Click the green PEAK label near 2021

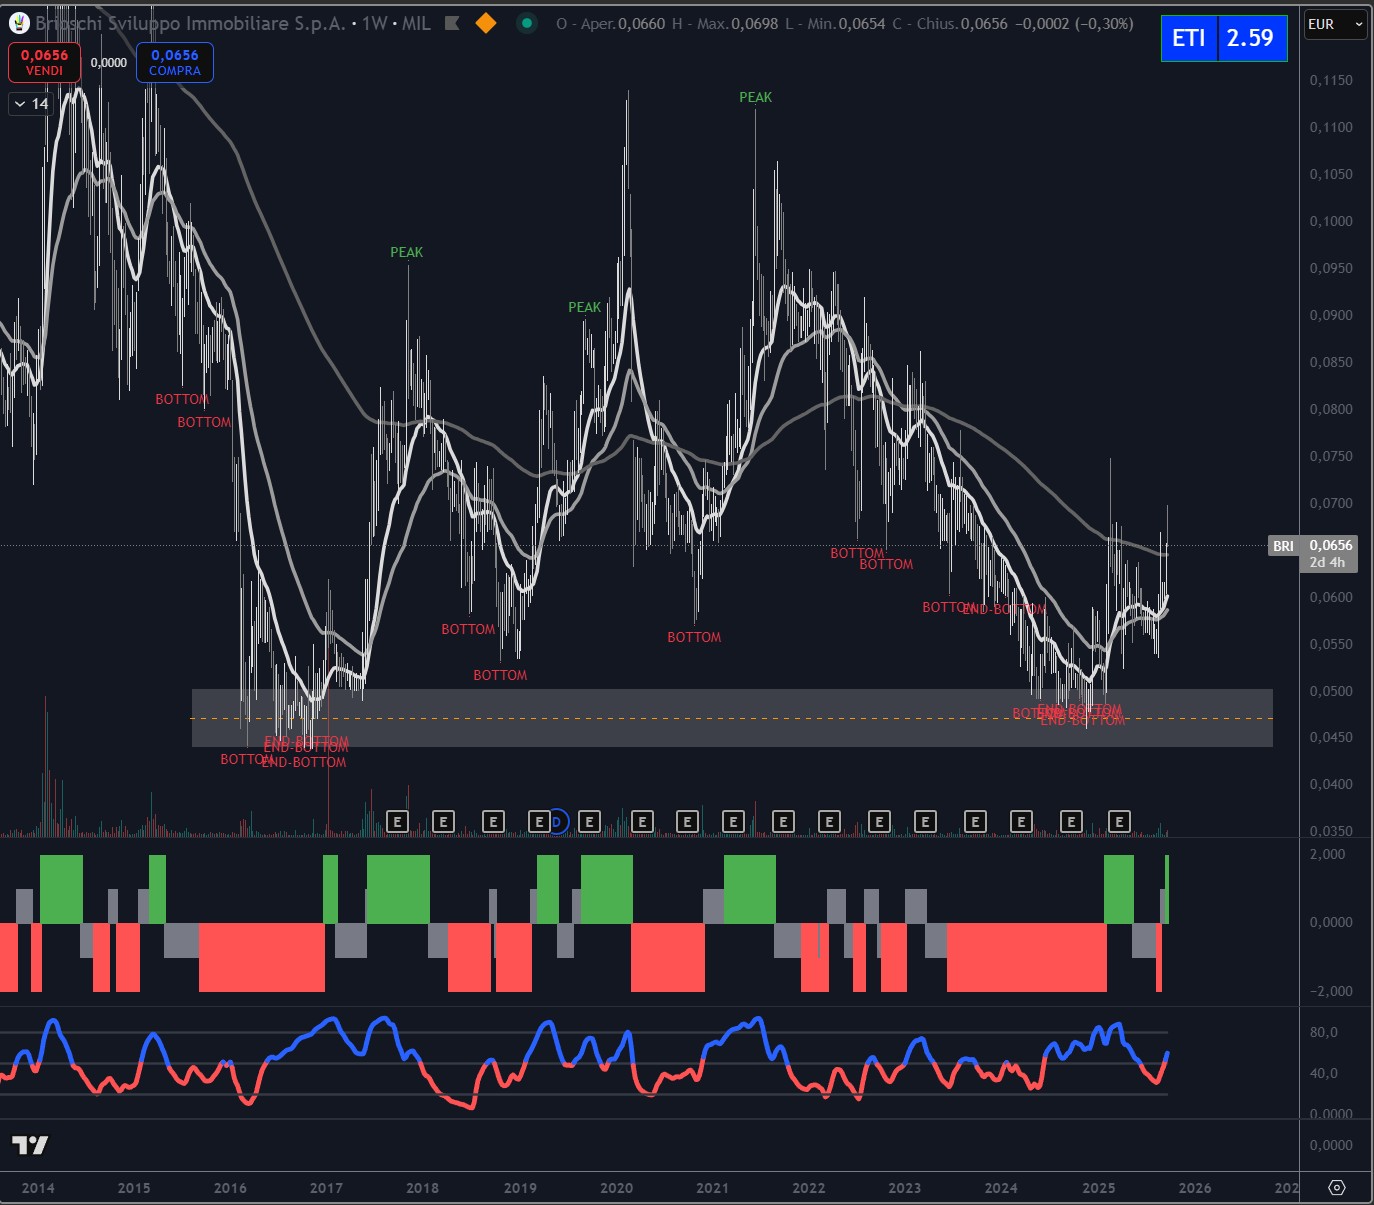click(755, 97)
